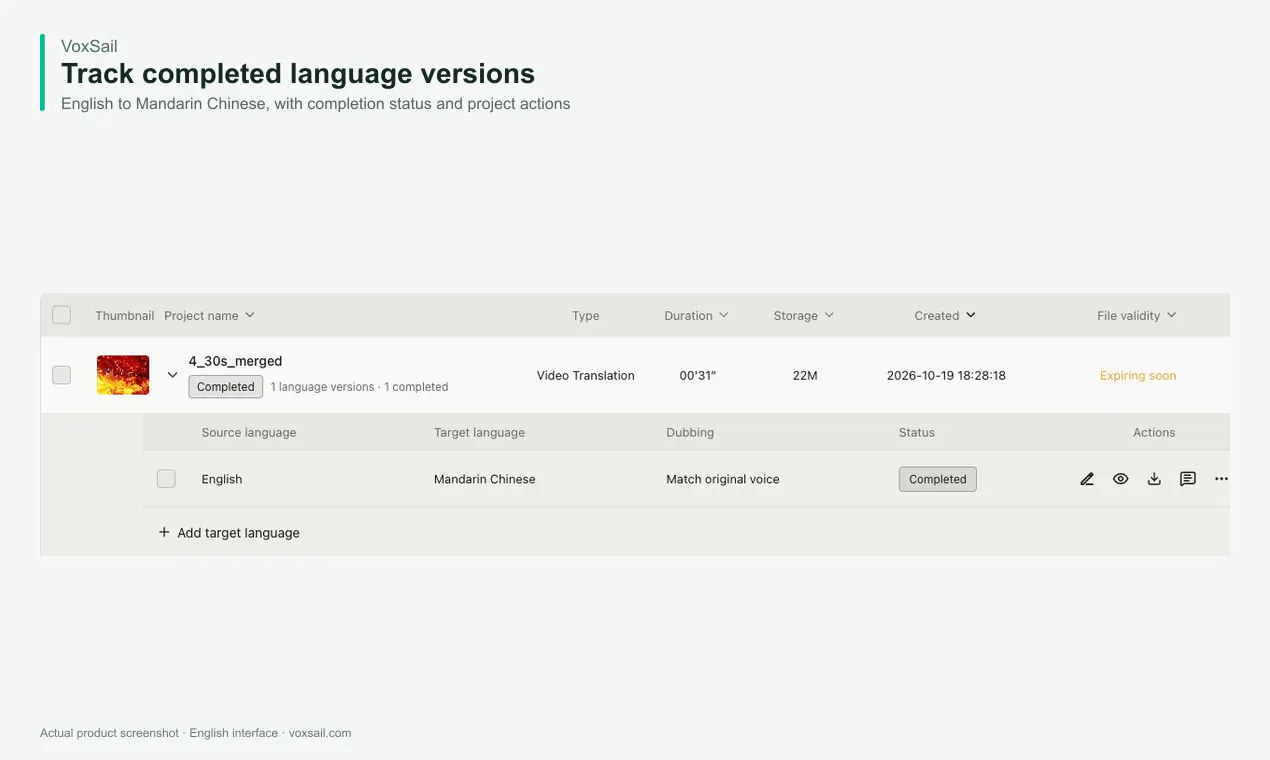Image resolution: width=1270 pixels, height=760 pixels.
Task: Sort the table by Storage
Action: (x=803, y=316)
